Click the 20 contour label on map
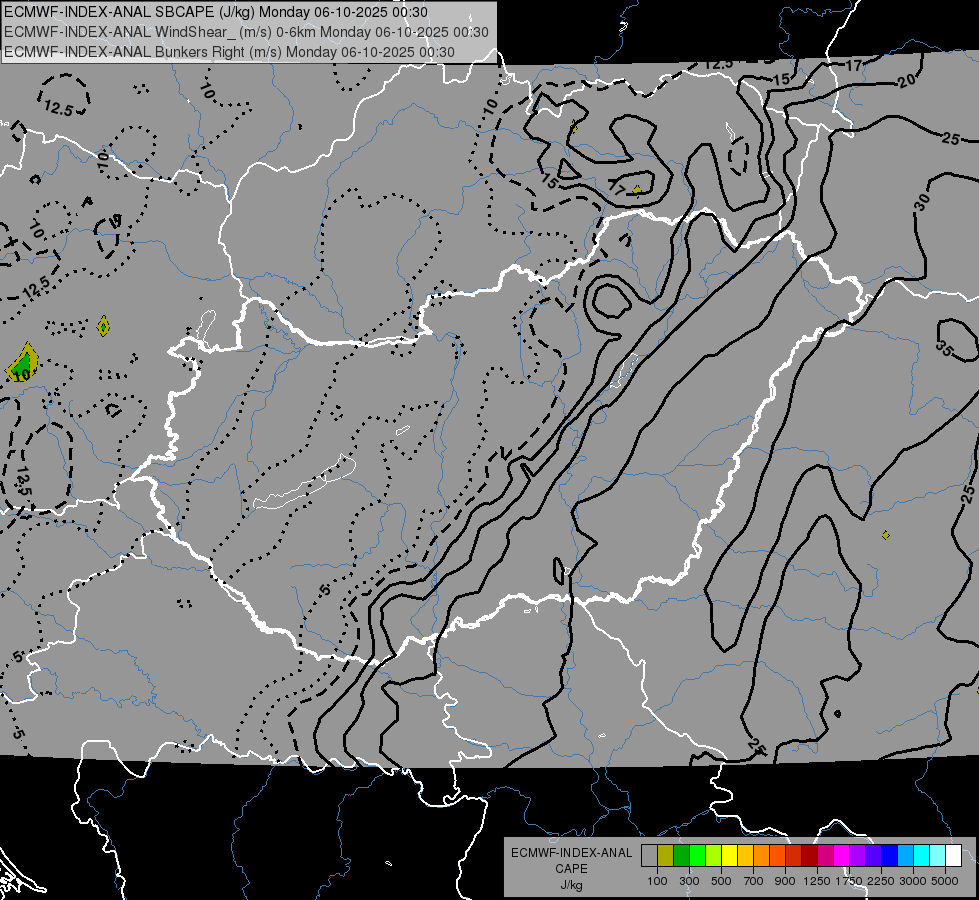This screenshot has height=900, width=979. (x=907, y=81)
